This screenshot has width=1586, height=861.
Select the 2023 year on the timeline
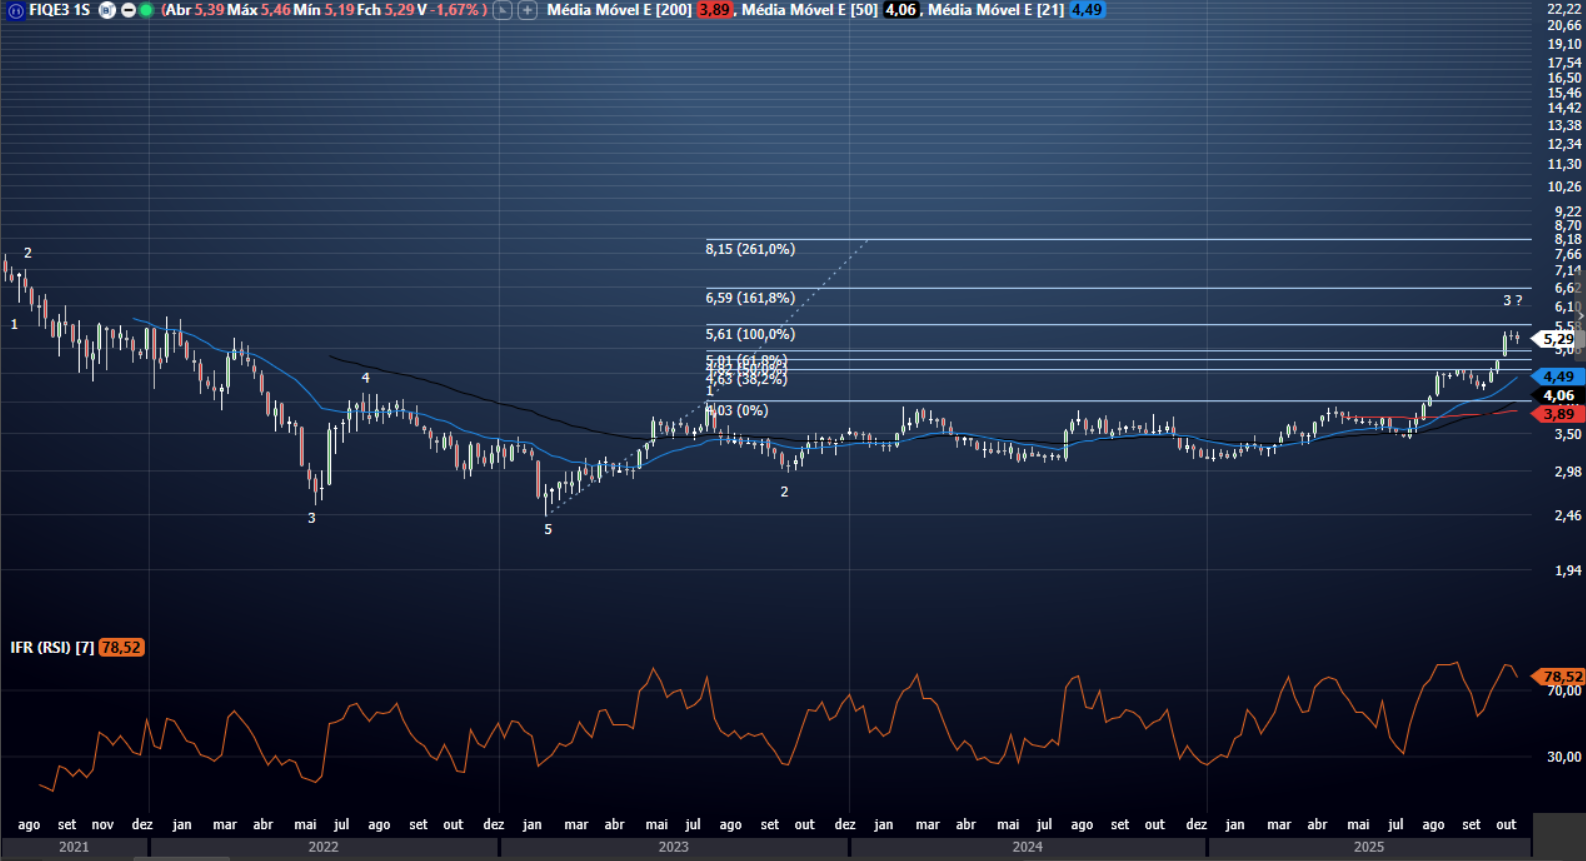(673, 846)
